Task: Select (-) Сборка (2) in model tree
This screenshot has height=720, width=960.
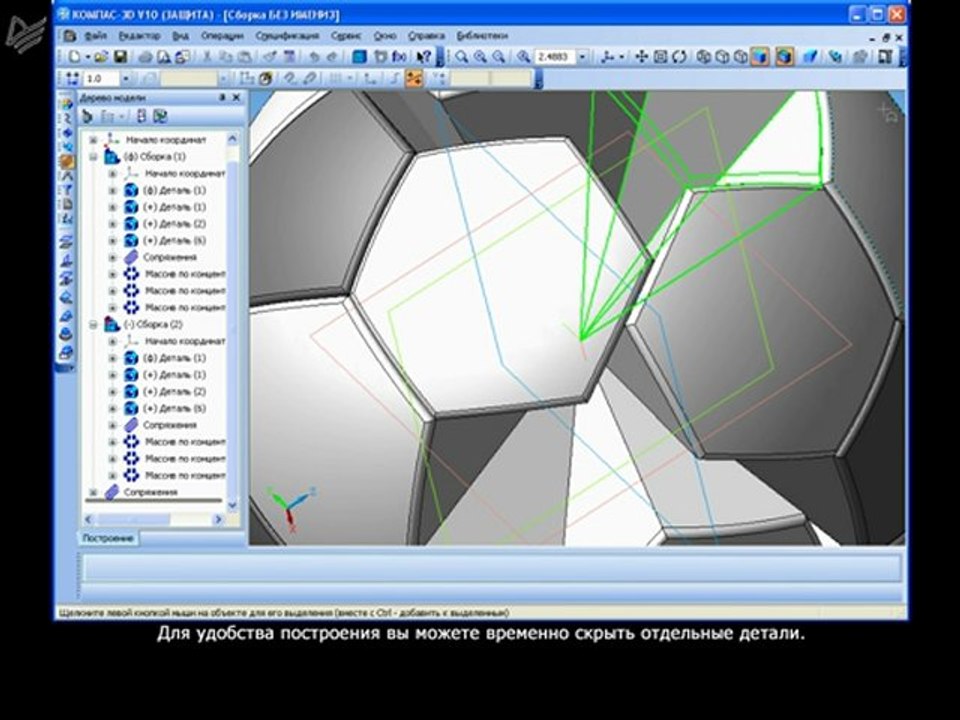Action: pyautogui.click(x=153, y=324)
